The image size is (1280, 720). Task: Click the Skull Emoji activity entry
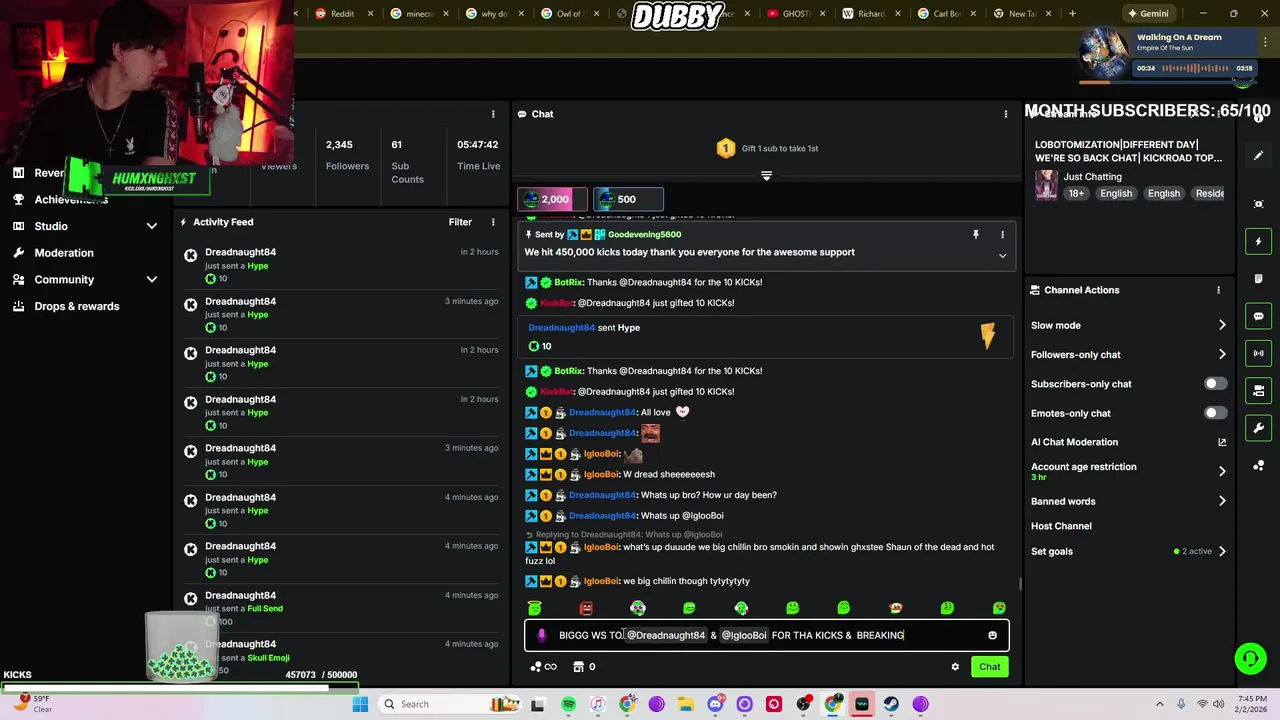point(341,657)
